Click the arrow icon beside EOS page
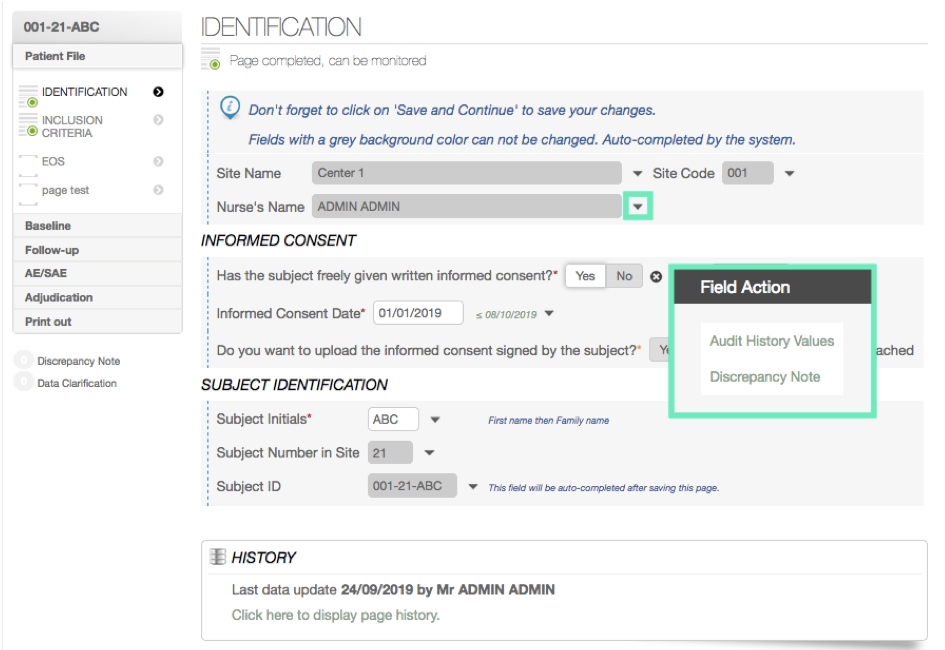945x650 pixels. click(x=158, y=161)
